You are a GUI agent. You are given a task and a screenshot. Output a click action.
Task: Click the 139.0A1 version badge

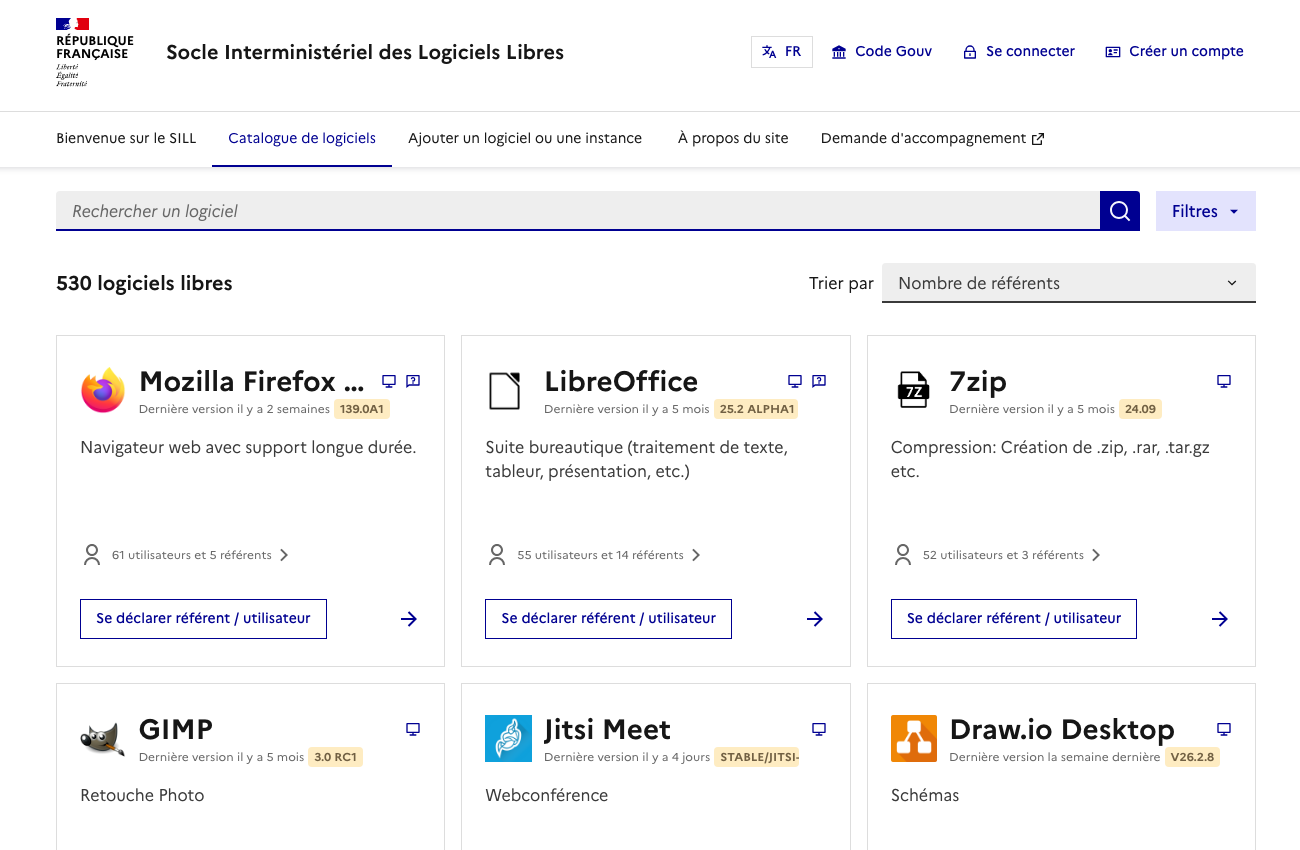click(363, 409)
